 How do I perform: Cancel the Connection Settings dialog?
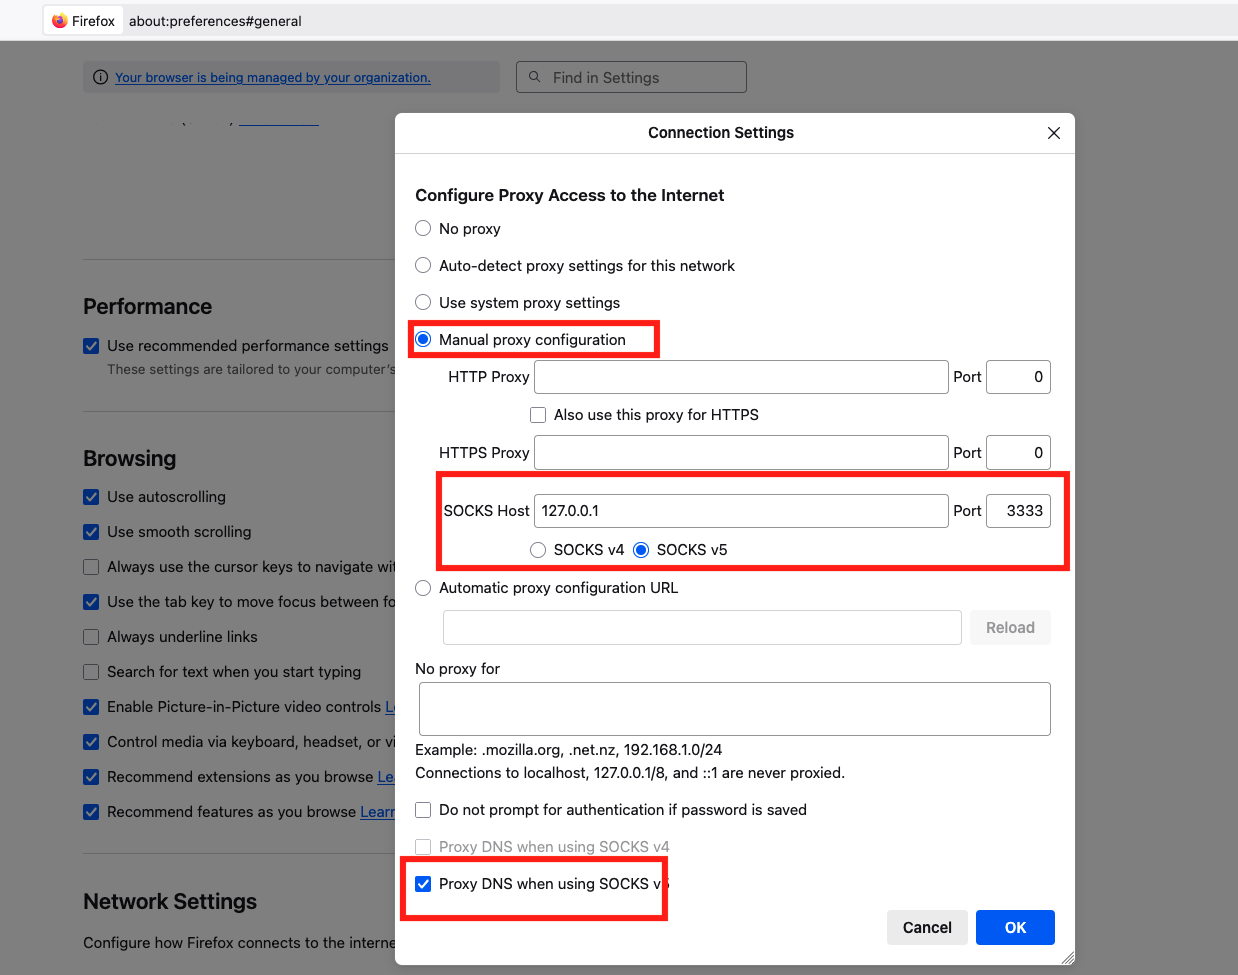coord(927,927)
